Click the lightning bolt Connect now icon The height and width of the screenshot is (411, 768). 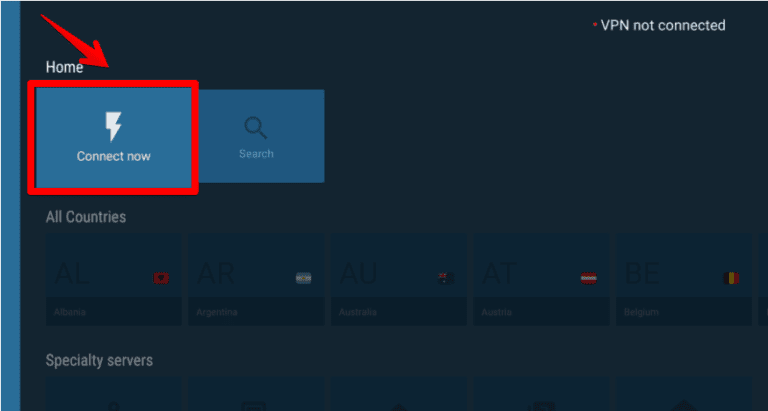point(113,126)
